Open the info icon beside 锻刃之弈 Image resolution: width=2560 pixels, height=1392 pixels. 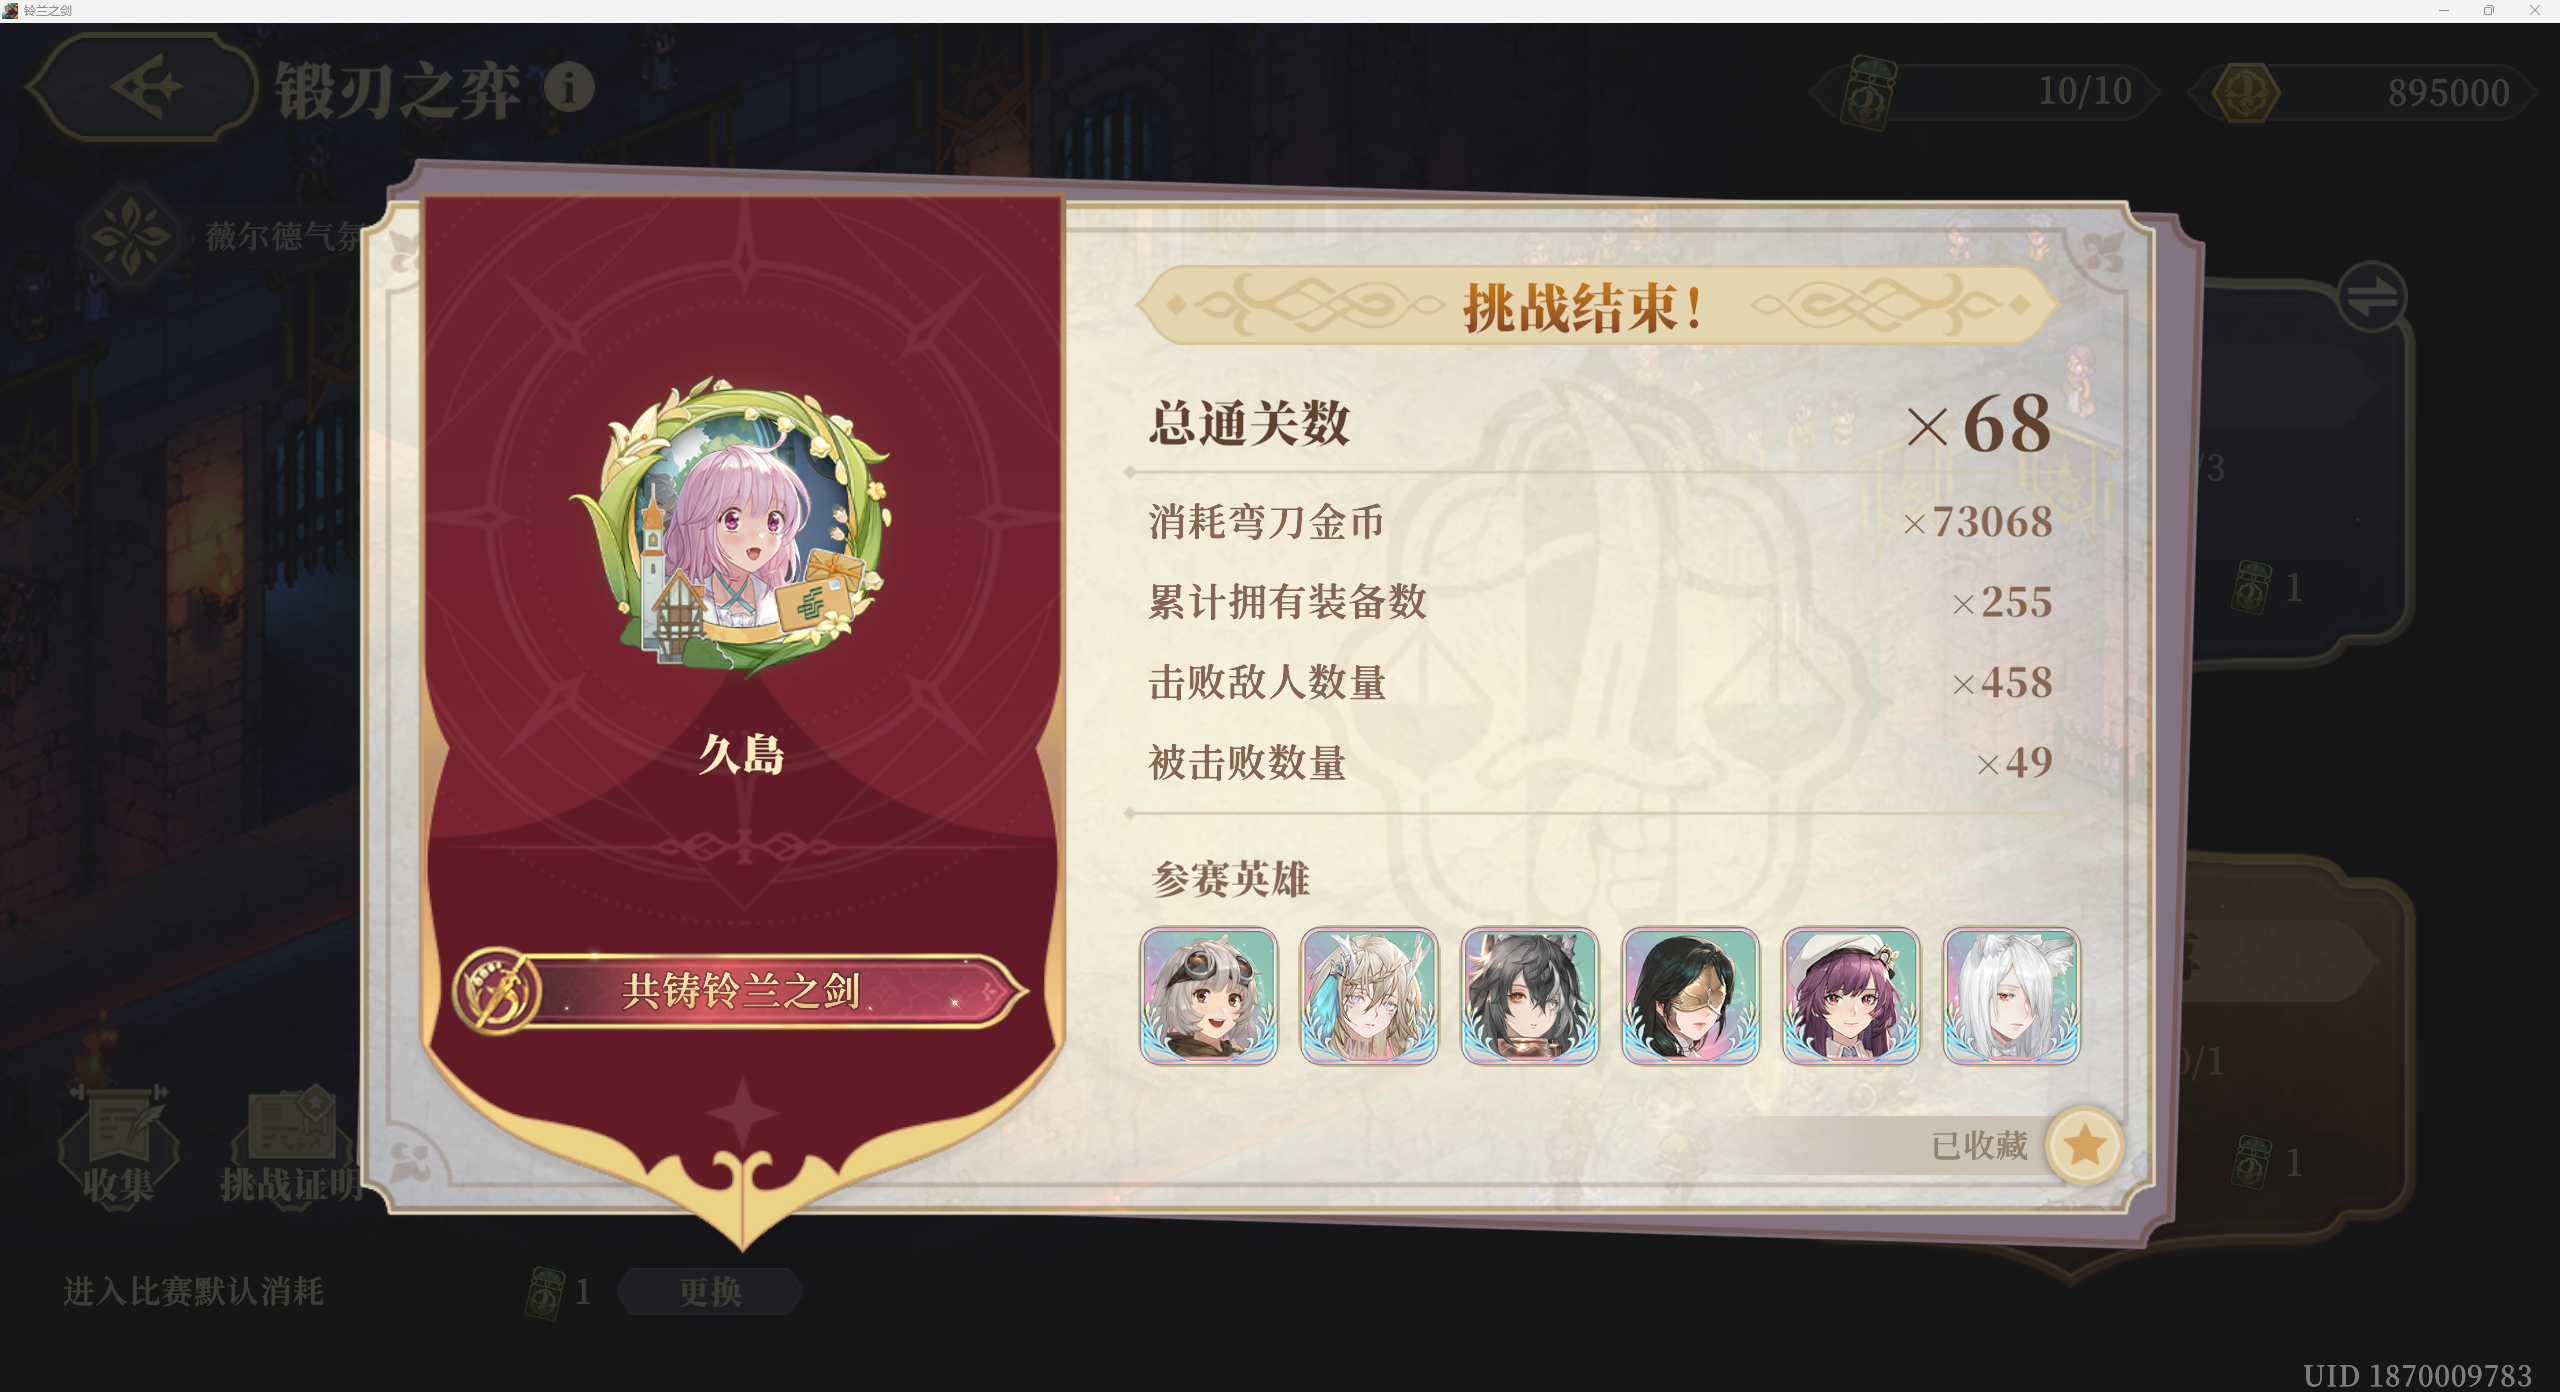tap(569, 88)
